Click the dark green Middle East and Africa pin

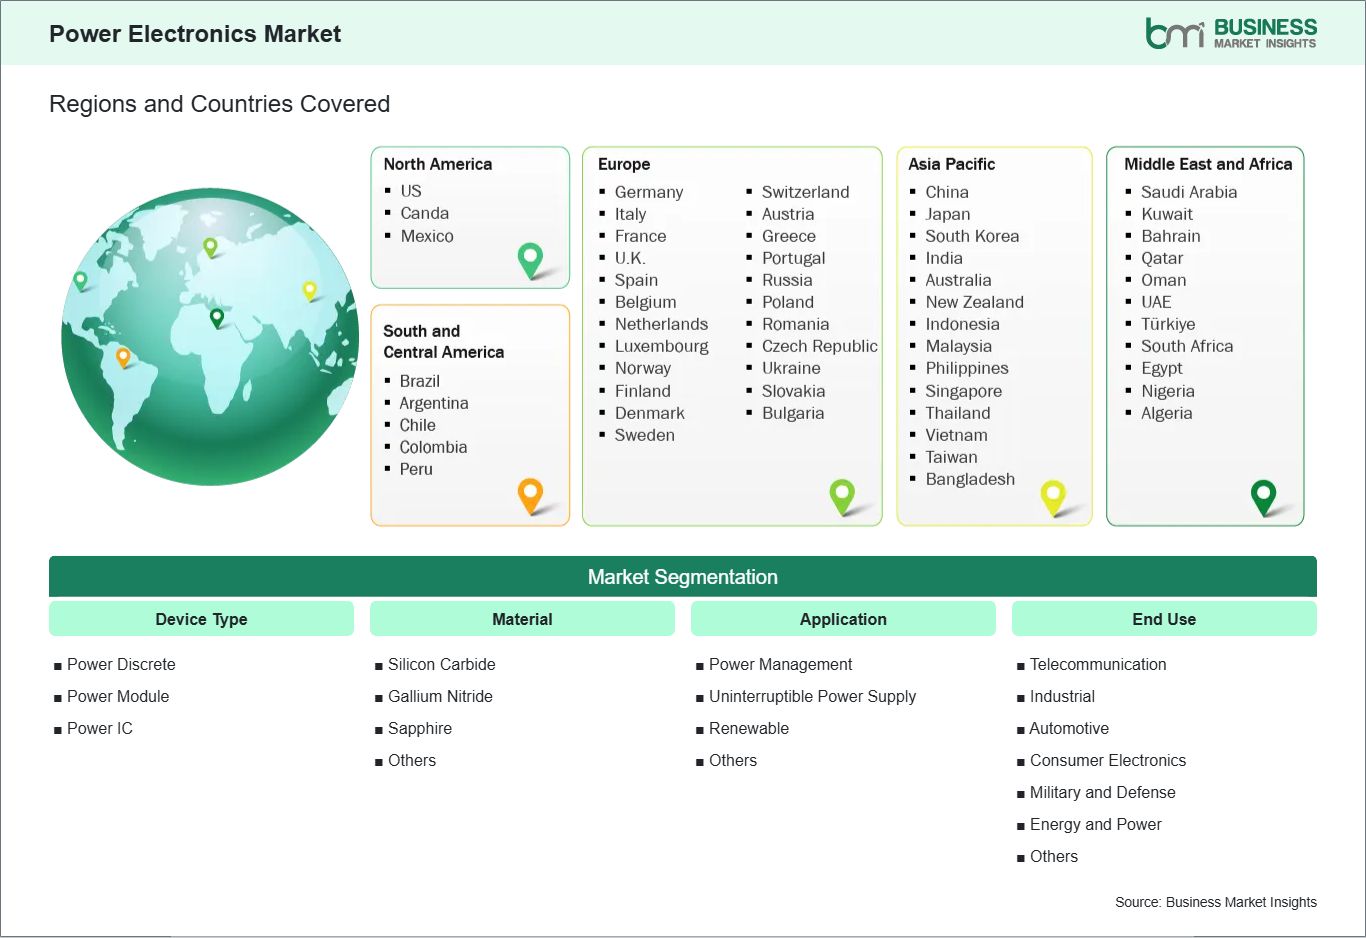point(1265,495)
